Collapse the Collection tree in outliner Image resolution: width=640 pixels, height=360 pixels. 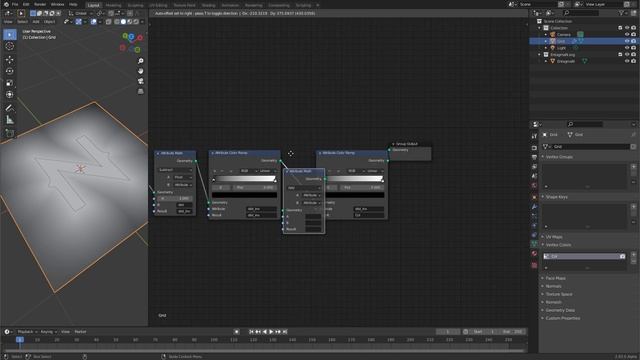tap(540, 28)
